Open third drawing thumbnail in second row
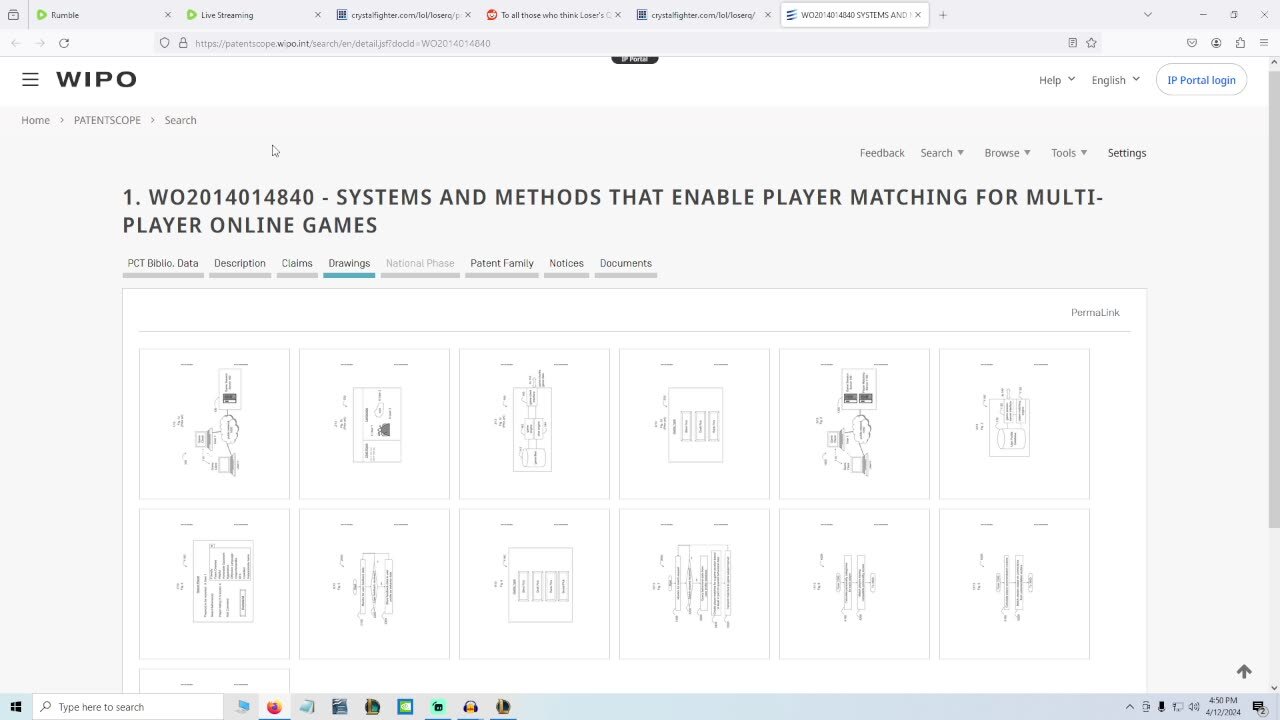The width and height of the screenshot is (1280, 720). 534,584
